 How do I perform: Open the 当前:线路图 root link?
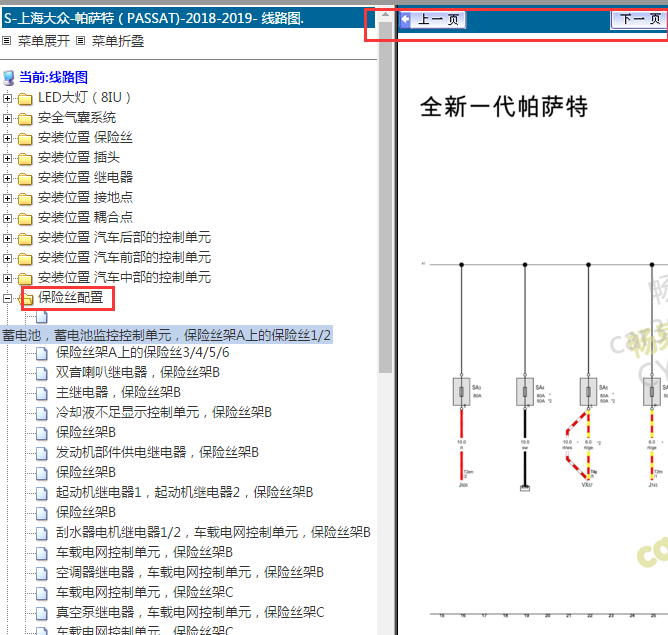point(53,78)
